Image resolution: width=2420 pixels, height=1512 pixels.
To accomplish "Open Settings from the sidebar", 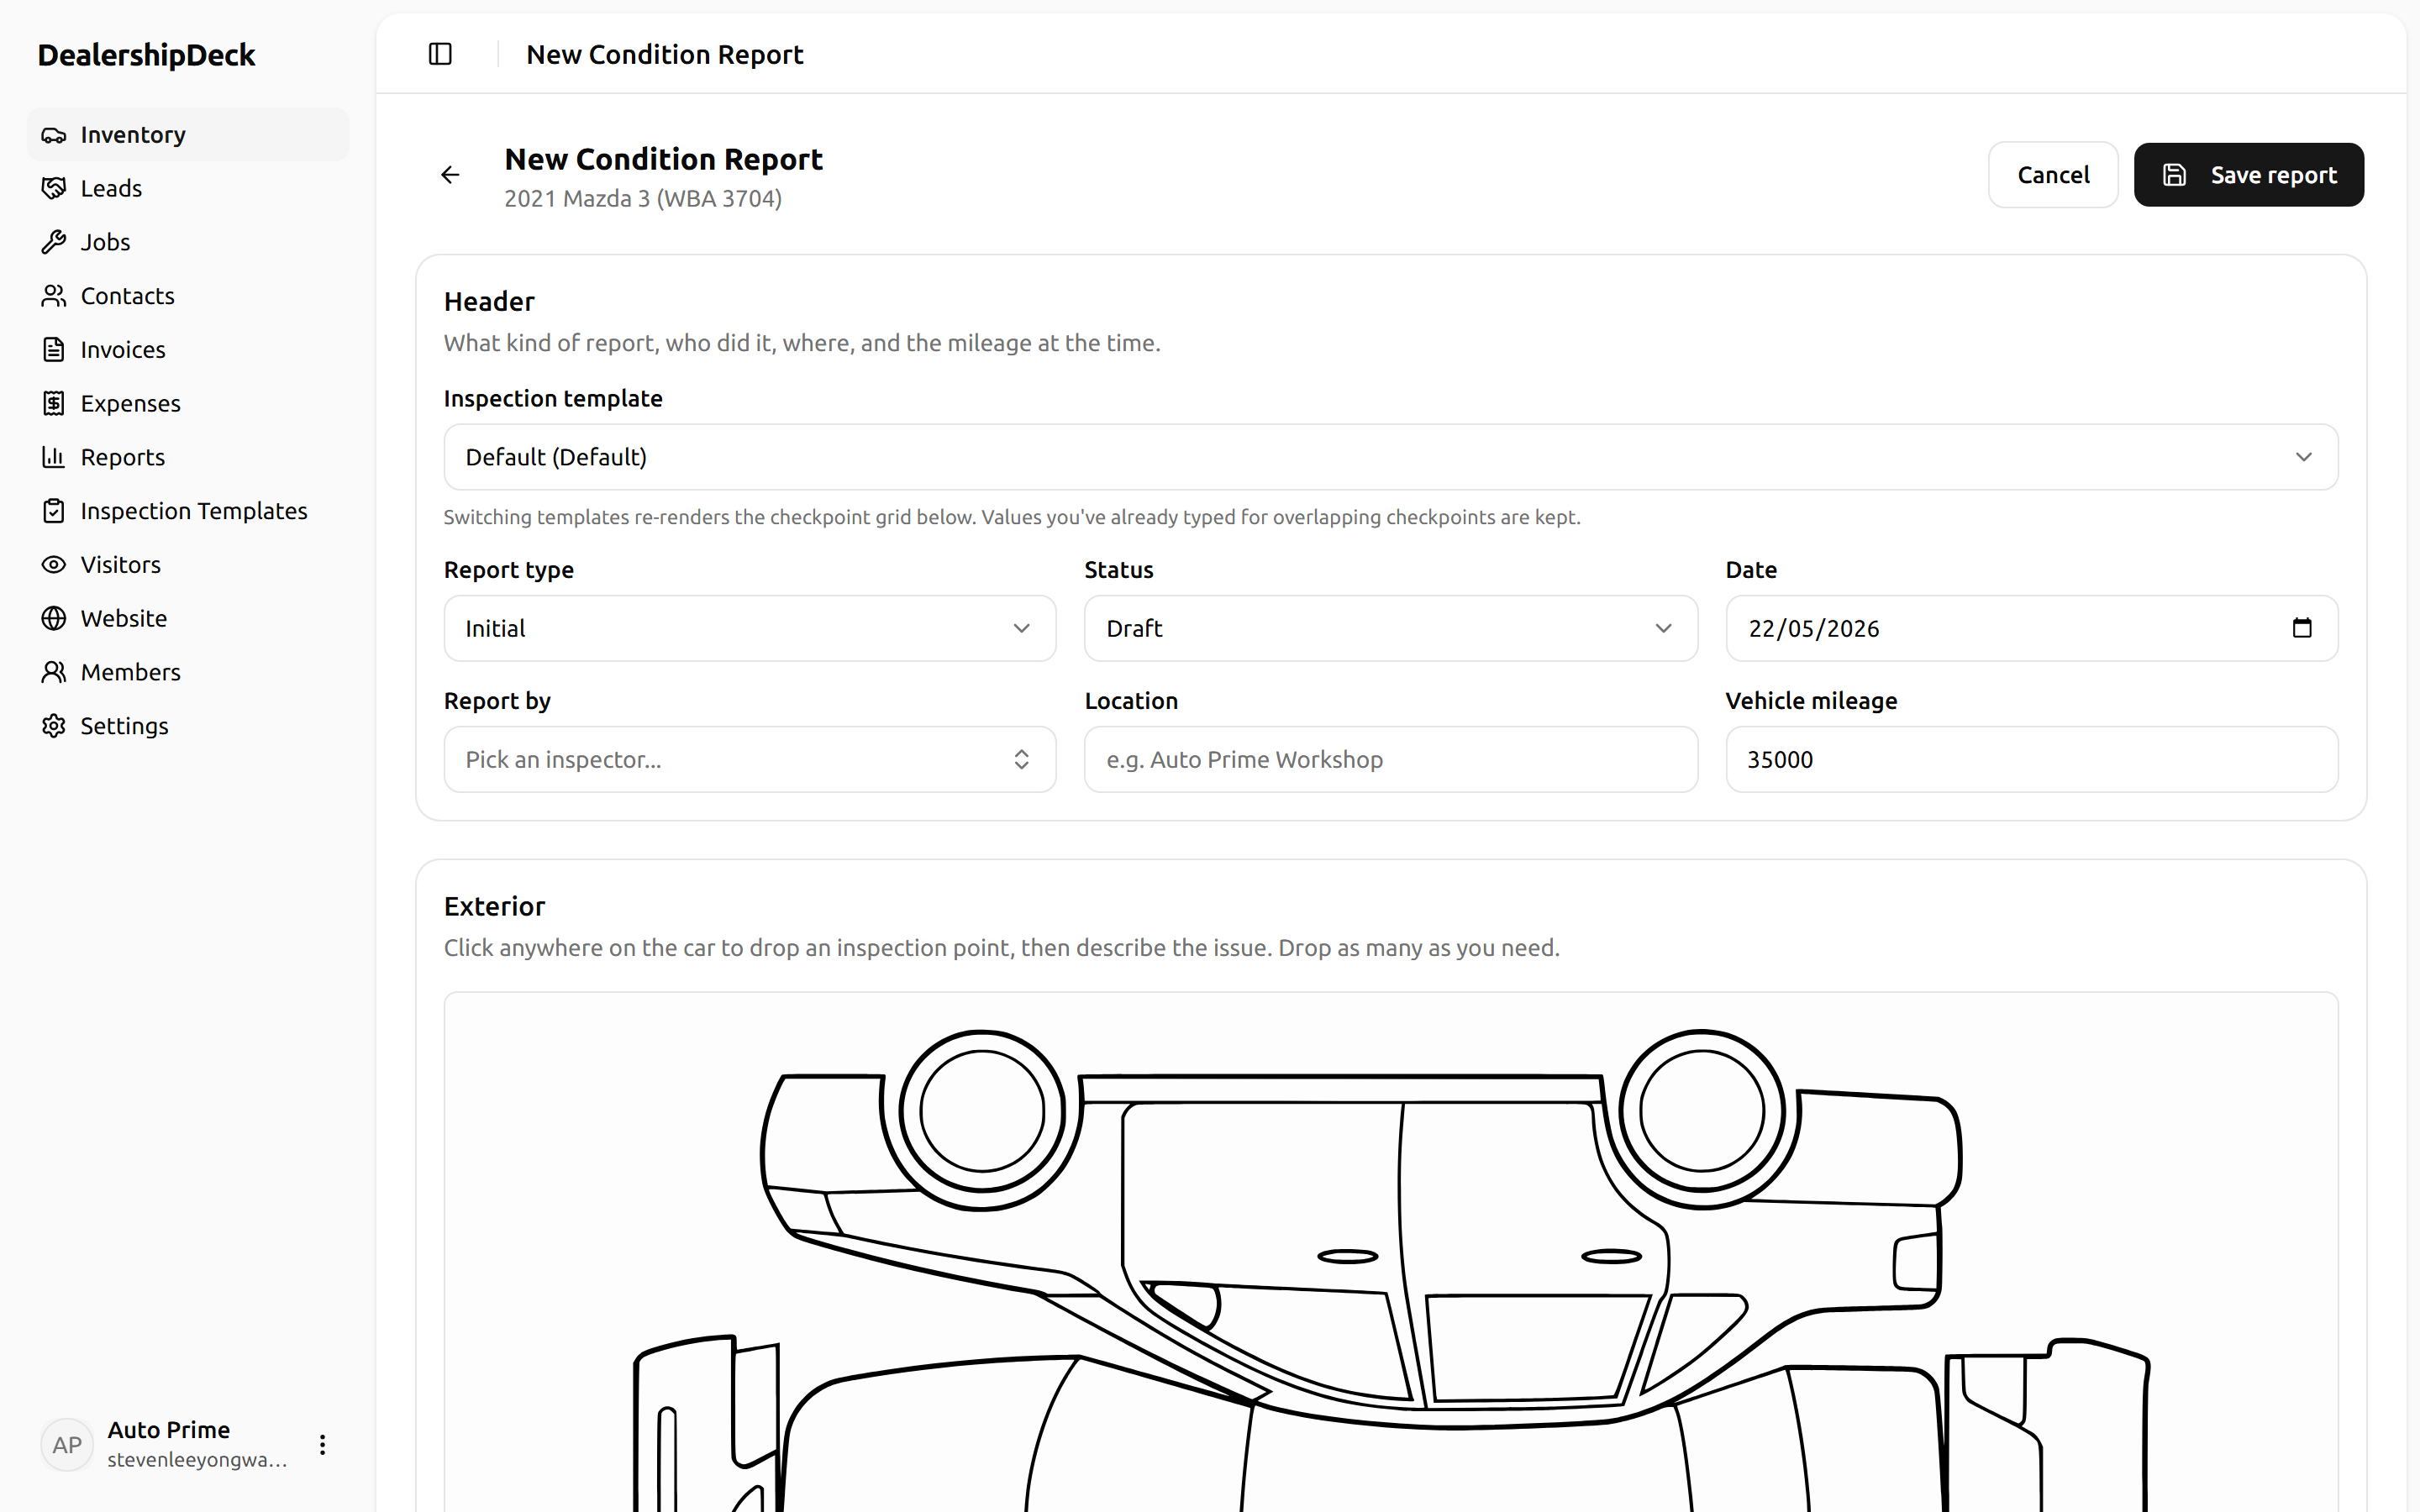I will 188,726.
